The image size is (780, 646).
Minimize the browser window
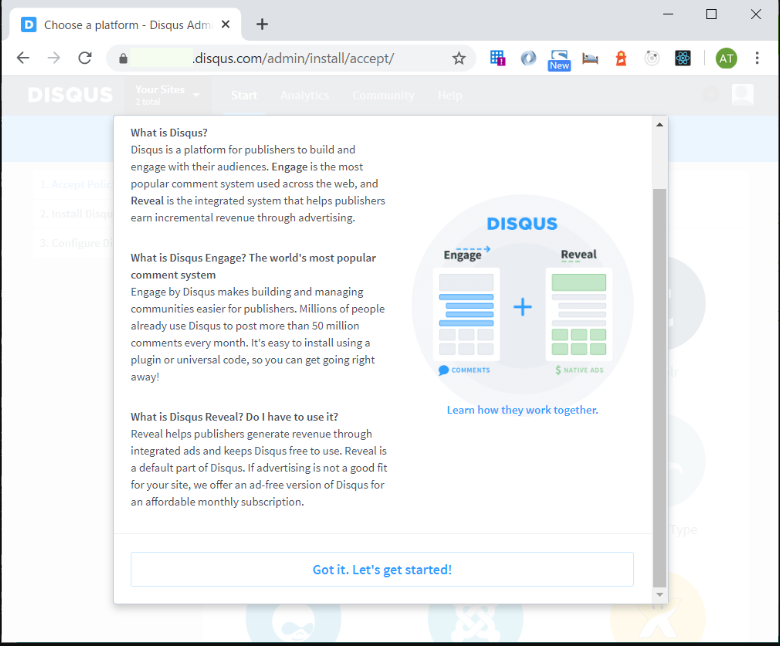[x=668, y=14]
